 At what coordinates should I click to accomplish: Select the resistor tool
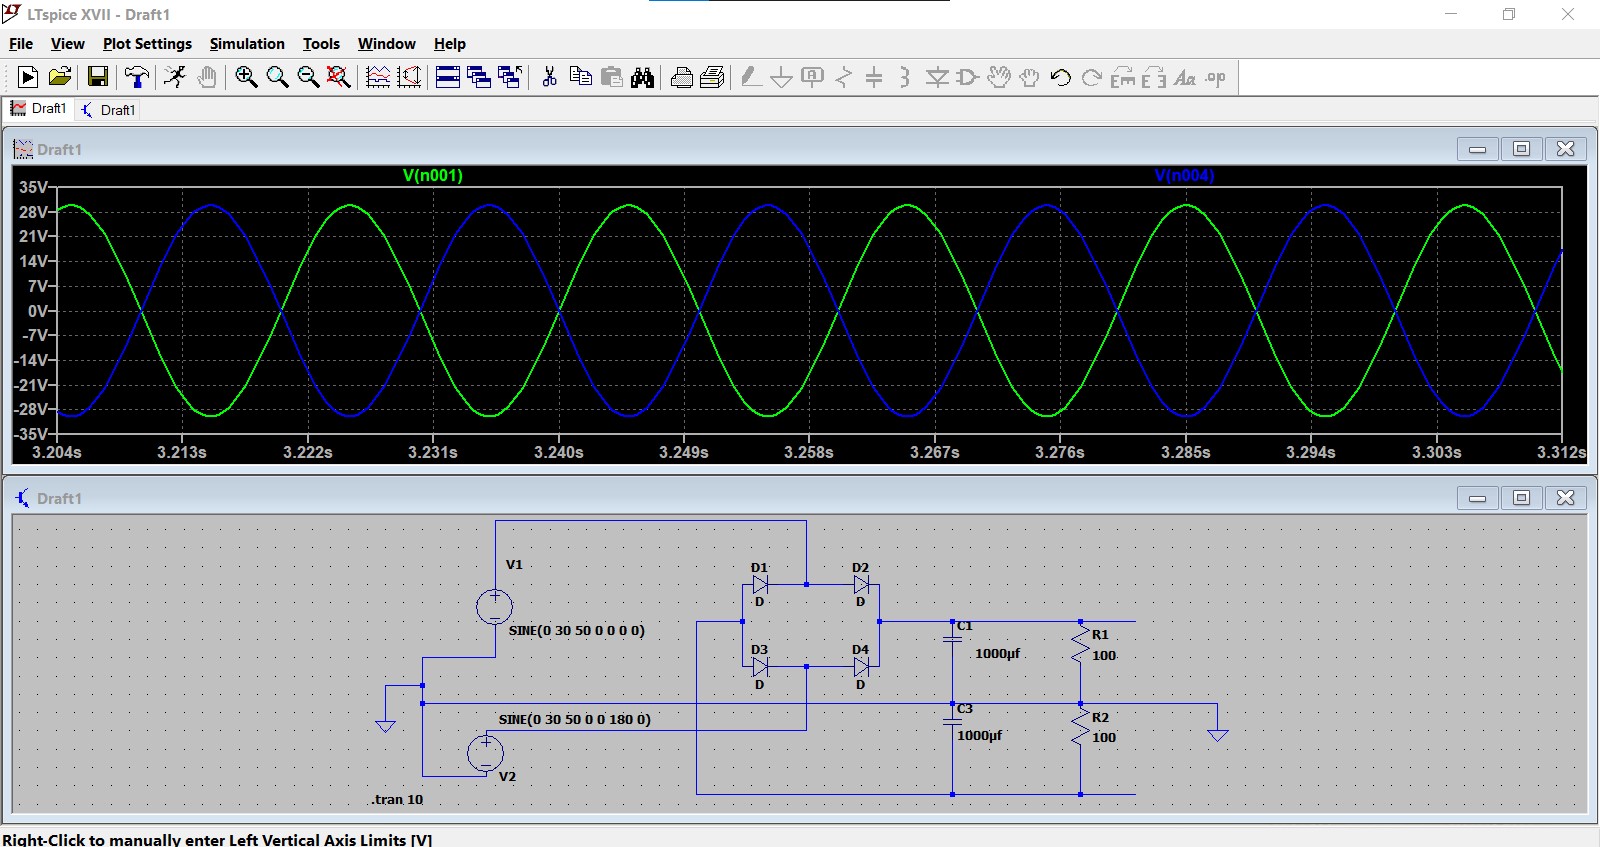[x=844, y=77]
